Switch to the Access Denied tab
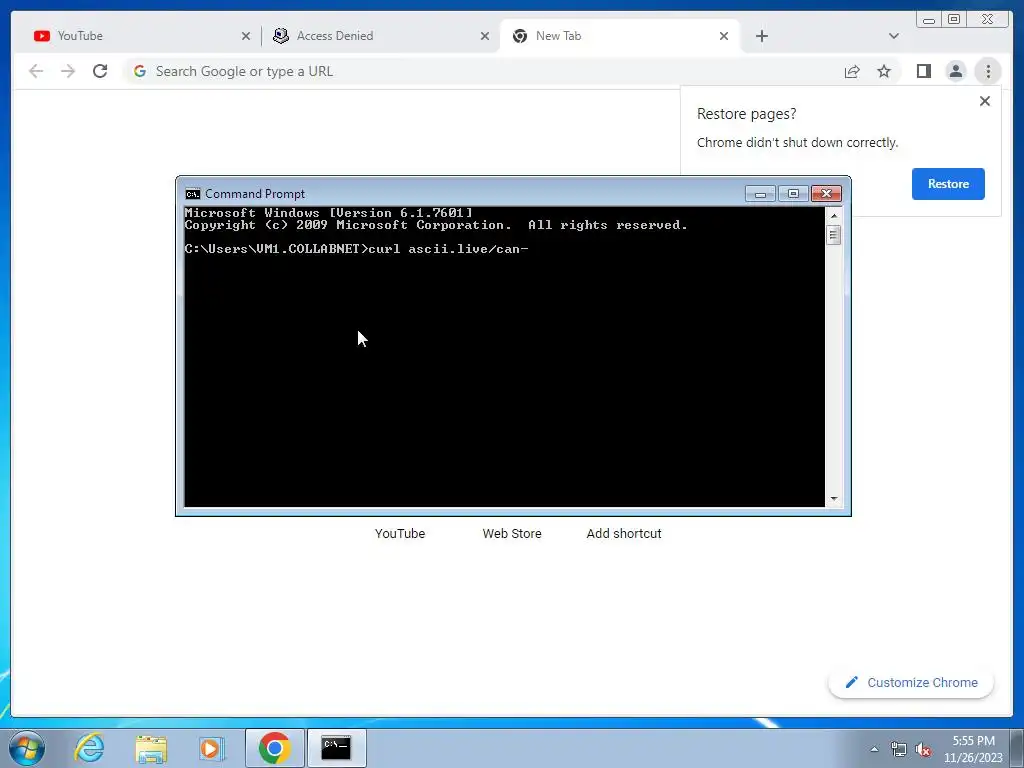The image size is (1024, 768). 381,36
